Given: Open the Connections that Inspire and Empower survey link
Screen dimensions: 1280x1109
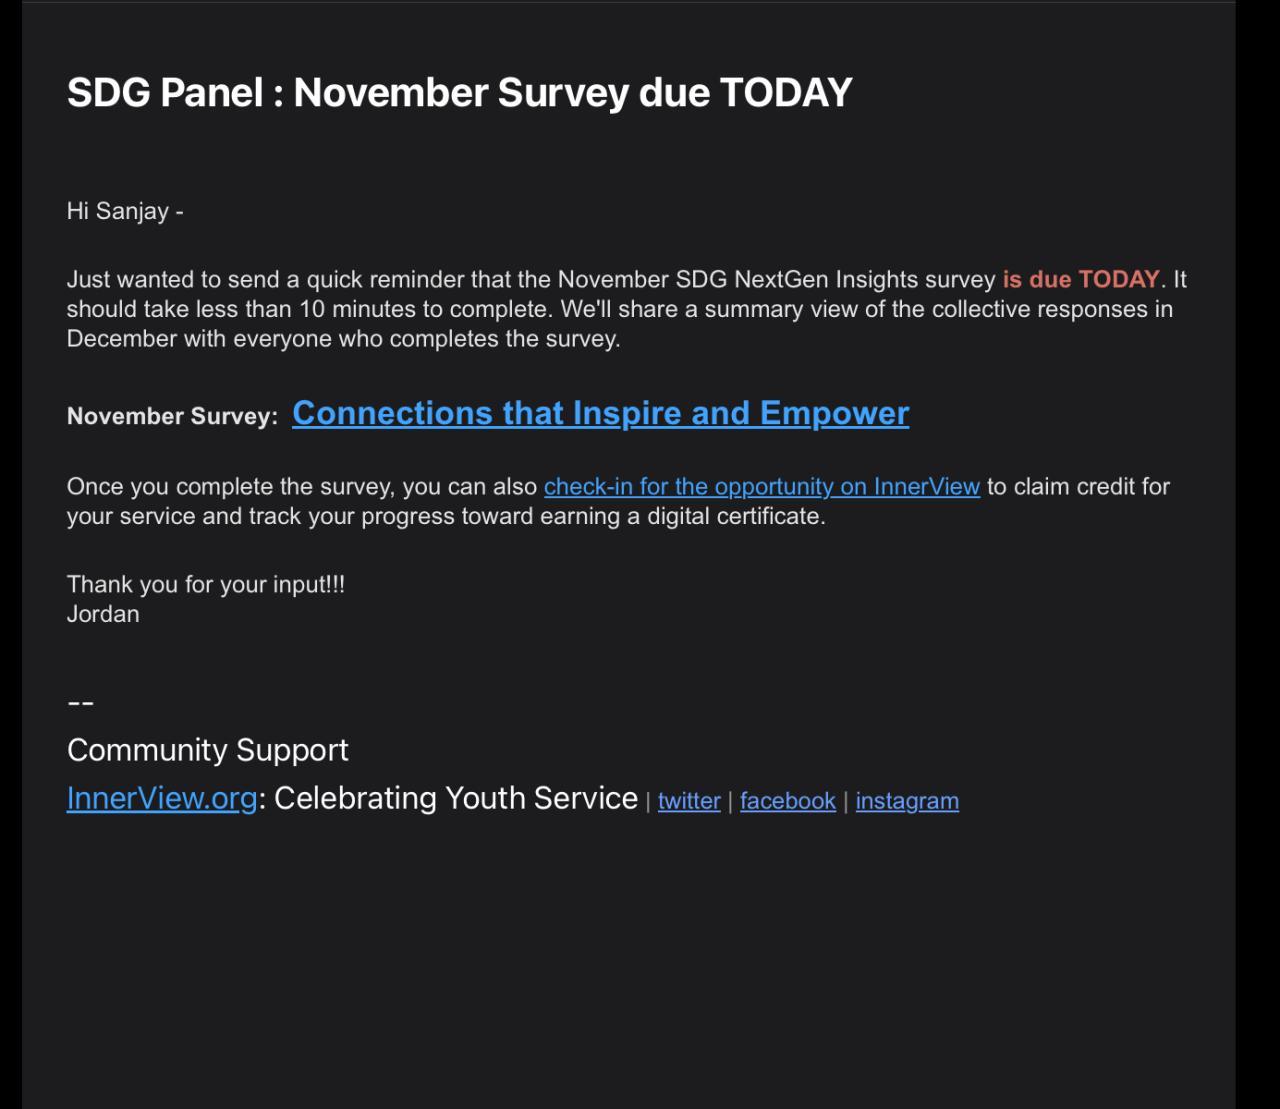Looking at the screenshot, I should pos(600,414).
